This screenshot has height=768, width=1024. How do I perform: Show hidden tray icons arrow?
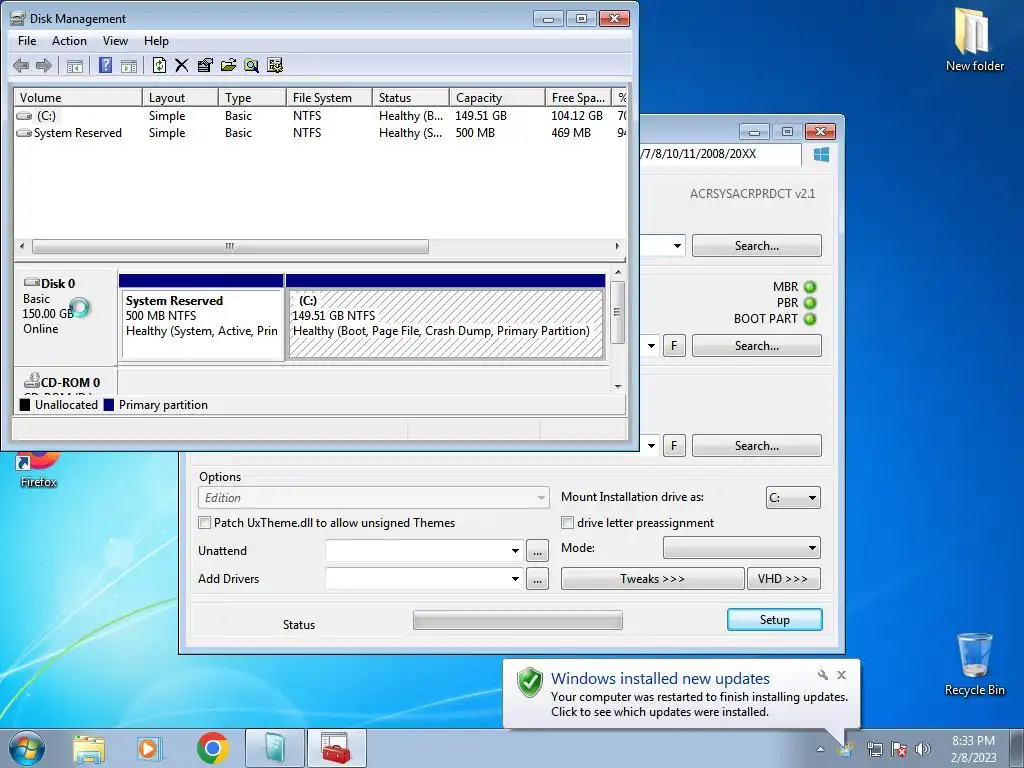(x=820, y=750)
